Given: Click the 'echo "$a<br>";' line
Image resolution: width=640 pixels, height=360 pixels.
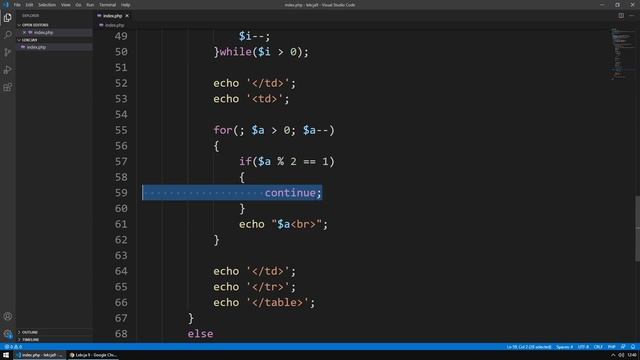Looking at the screenshot, I should (x=283, y=224).
